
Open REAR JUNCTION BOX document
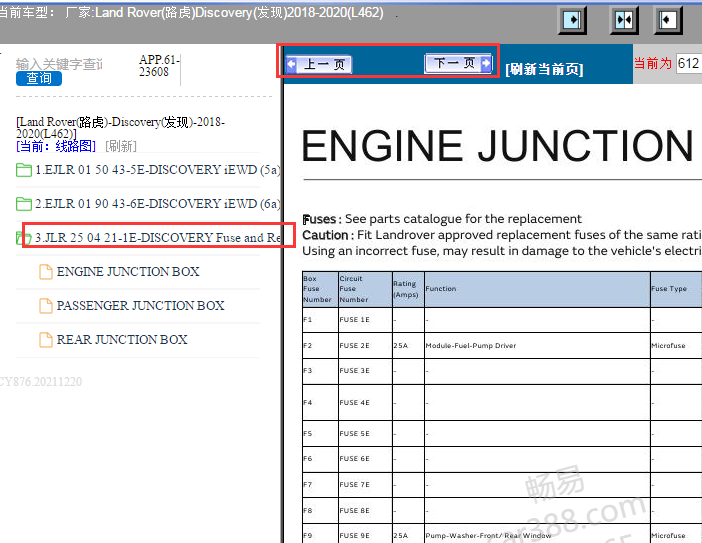point(122,340)
